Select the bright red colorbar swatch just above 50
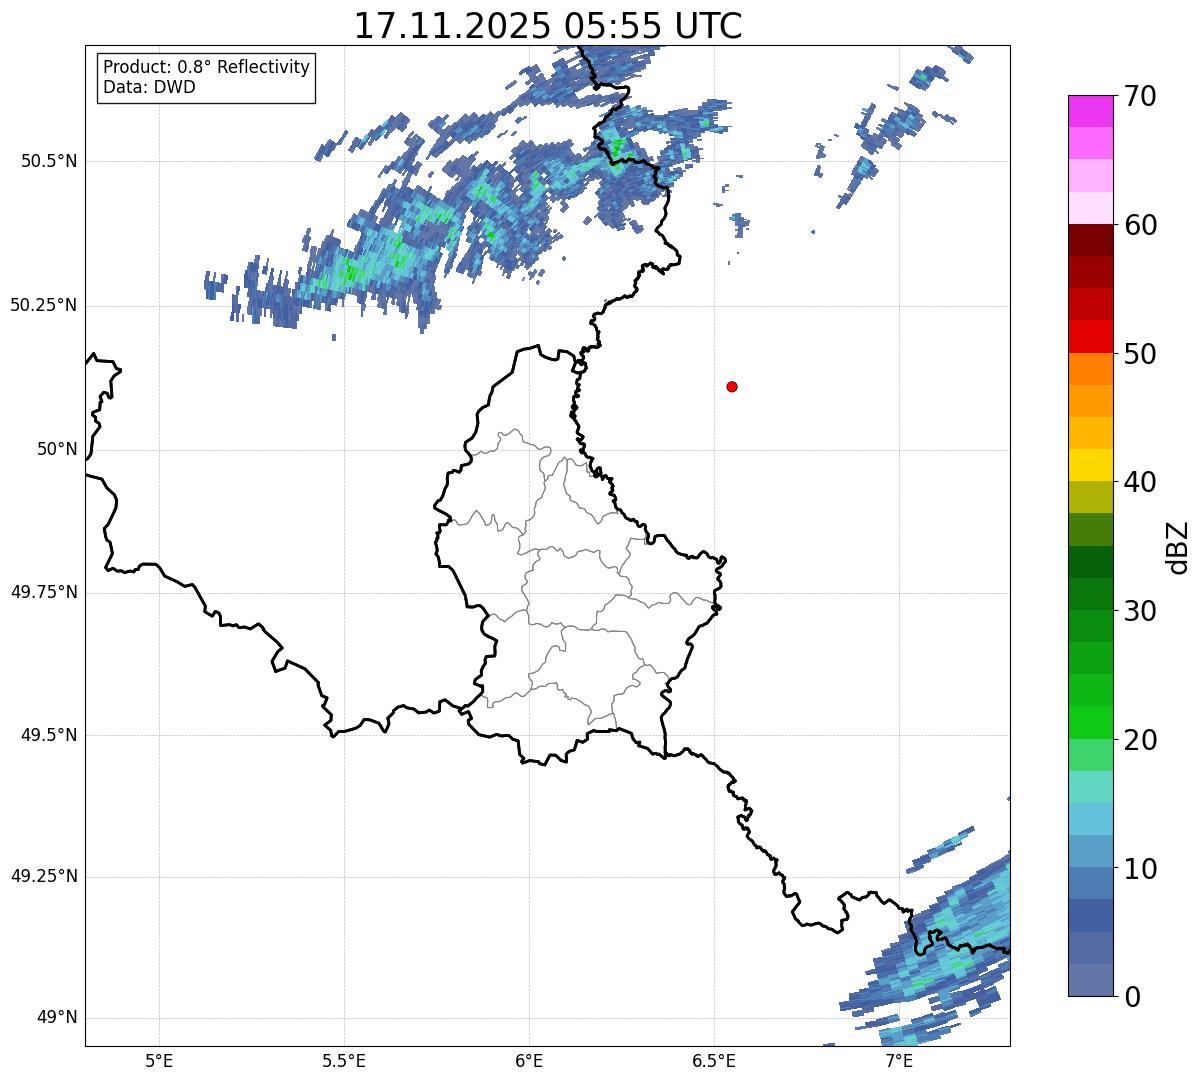1202x1081 pixels. pyautogui.click(x=1091, y=337)
